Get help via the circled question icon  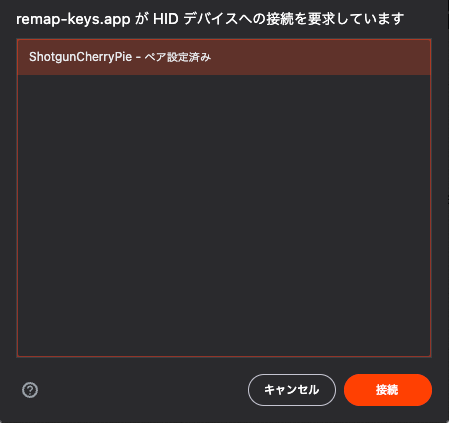tap(30, 390)
